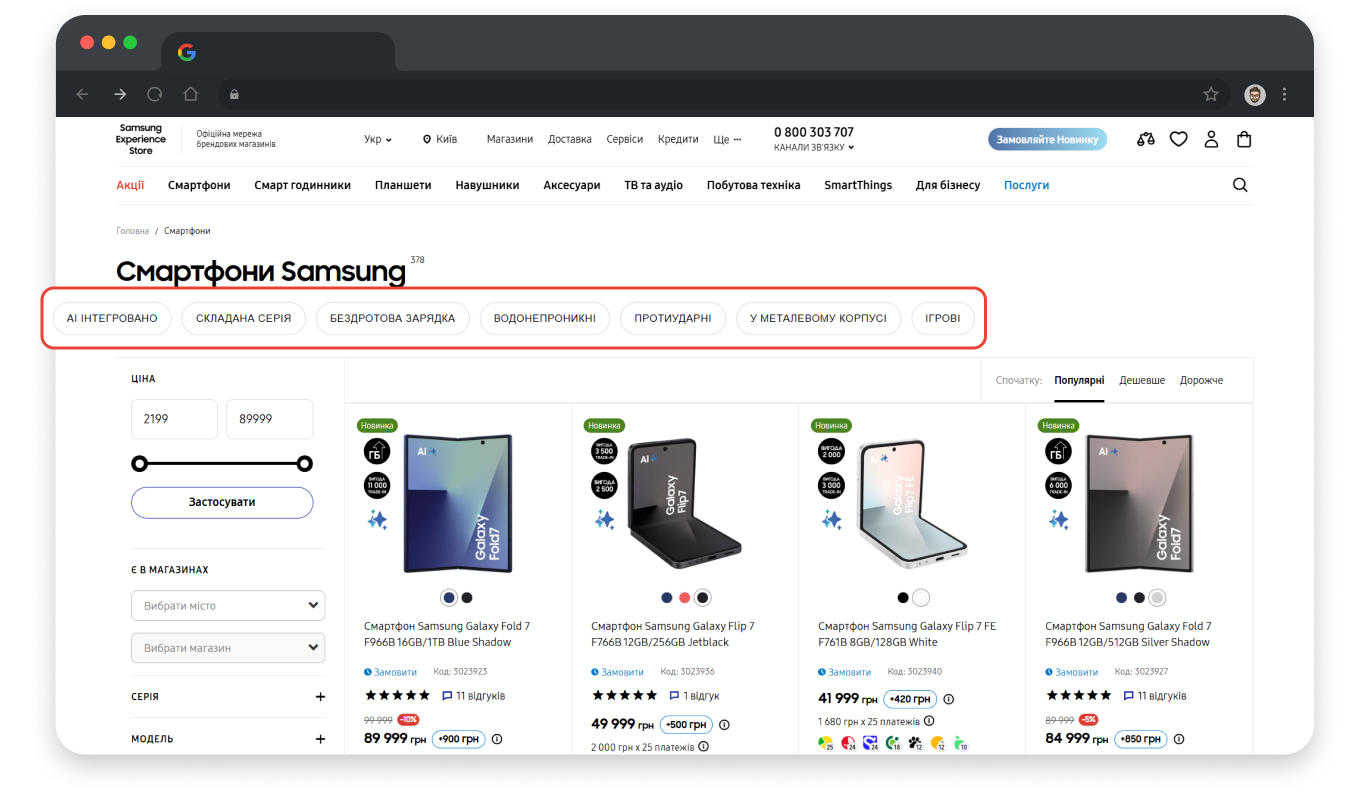The height and width of the screenshot is (798, 1368).
Task: Bookmark the page with the star icon
Action: click(1211, 94)
